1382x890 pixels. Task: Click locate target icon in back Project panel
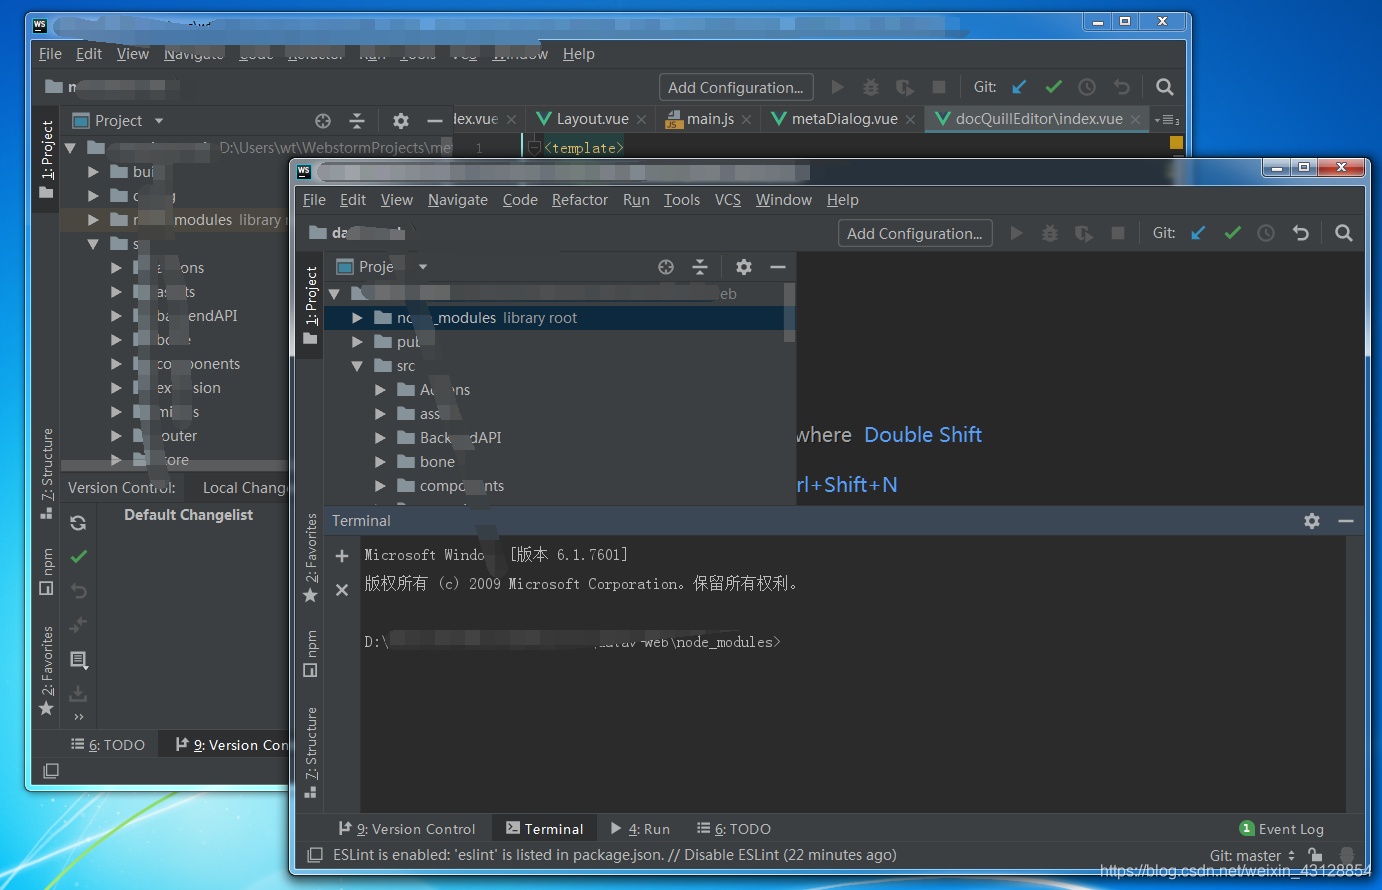click(x=323, y=121)
